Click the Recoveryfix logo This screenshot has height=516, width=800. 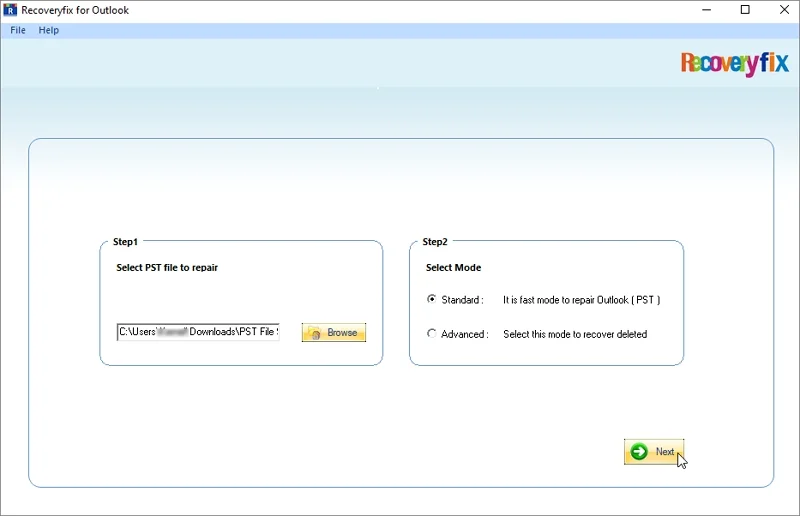coord(735,63)
